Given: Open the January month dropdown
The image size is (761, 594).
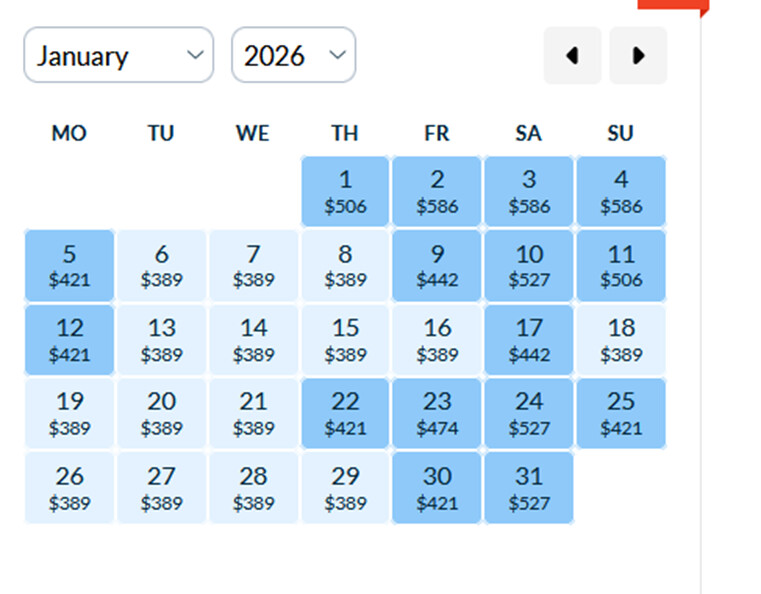Looking at the screenshot, I should (x=118, y=55).
